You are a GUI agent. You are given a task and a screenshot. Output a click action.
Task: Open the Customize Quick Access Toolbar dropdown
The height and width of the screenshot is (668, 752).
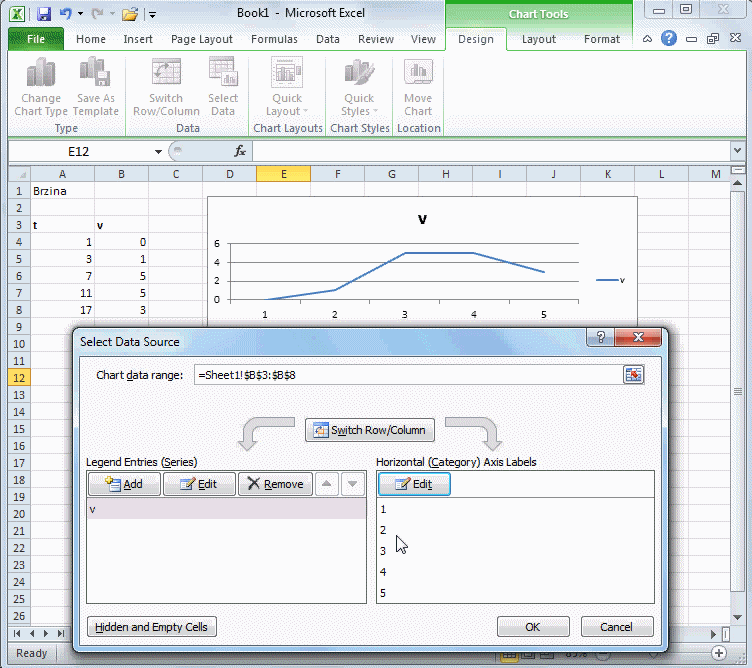tap(152, 14)
